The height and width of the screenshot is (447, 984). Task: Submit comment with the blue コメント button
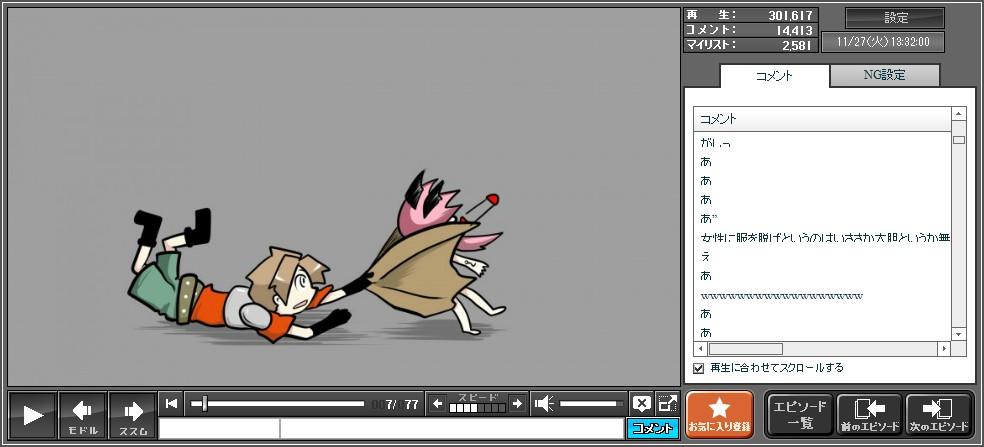(x=652, y=429)
